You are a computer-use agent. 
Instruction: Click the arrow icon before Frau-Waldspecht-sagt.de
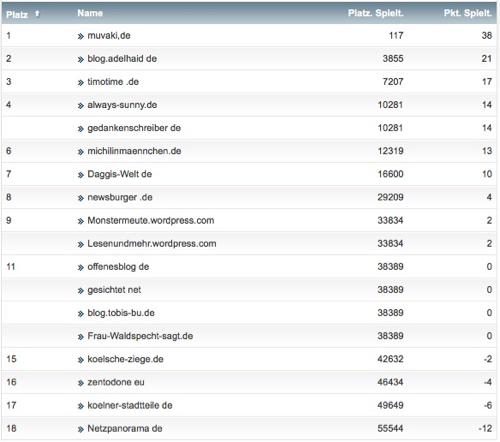(x=80, y=337)
